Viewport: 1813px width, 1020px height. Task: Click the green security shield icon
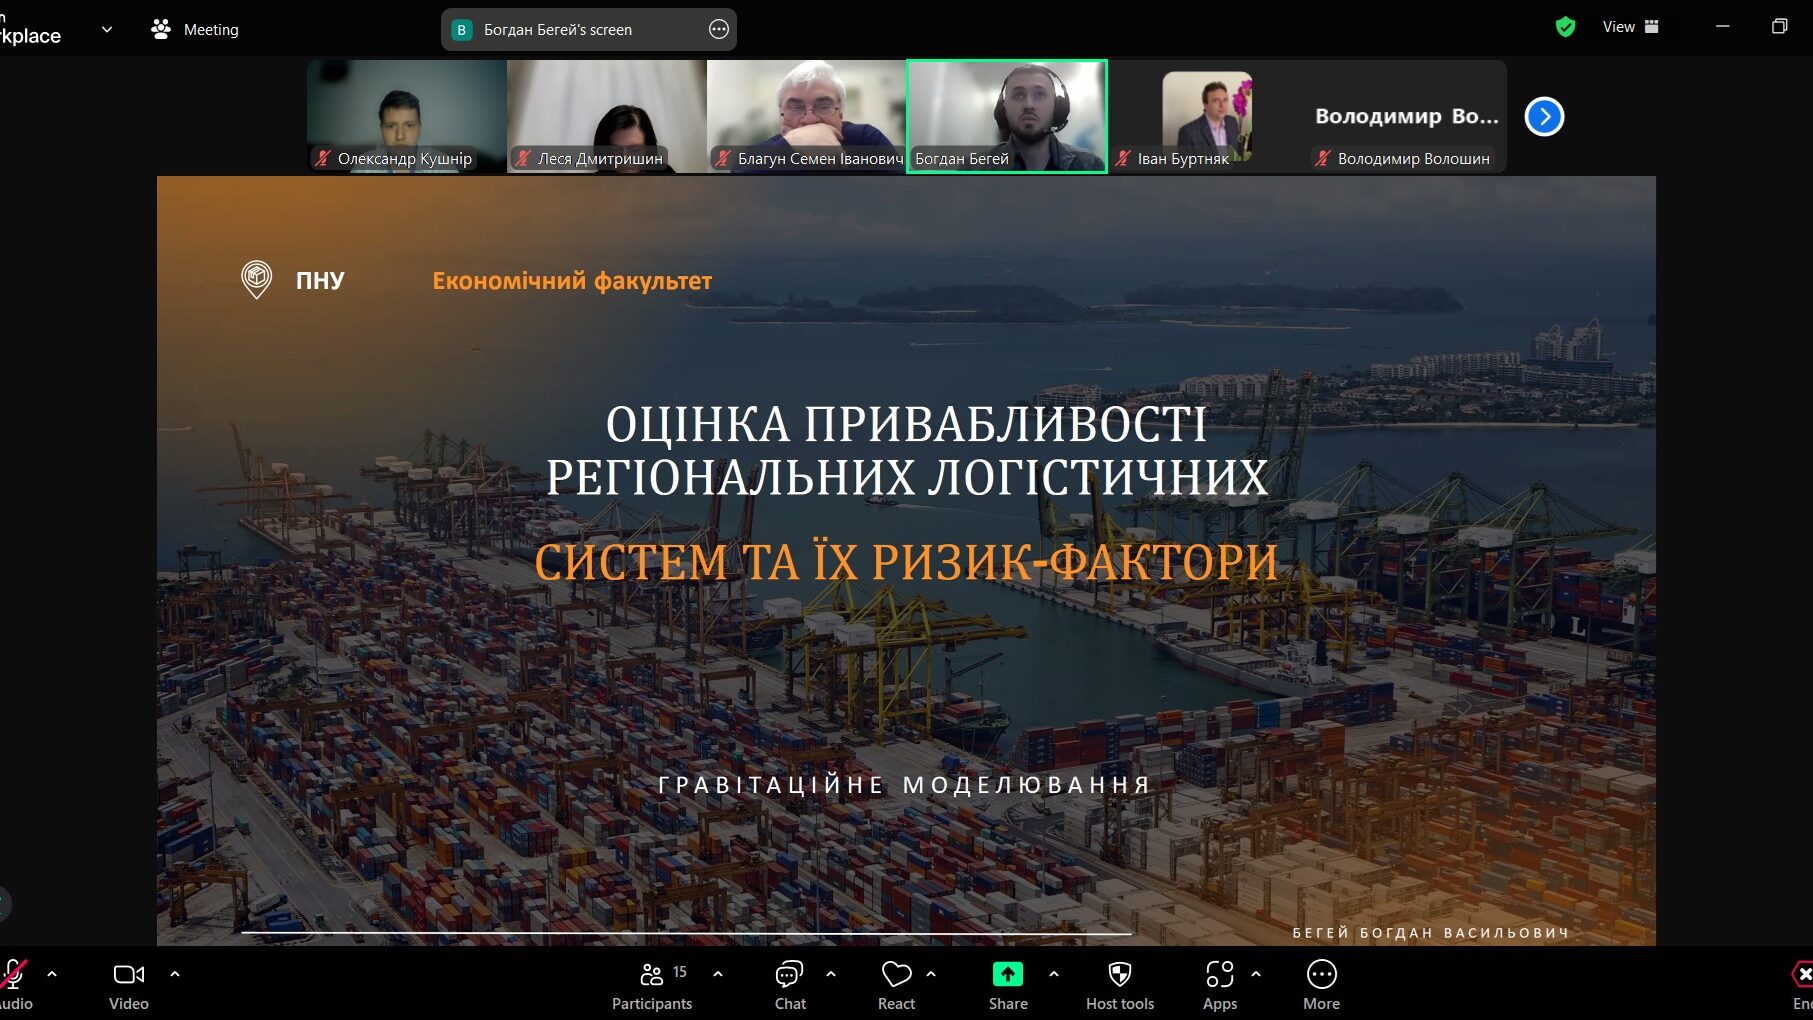tap(1565, 26)
